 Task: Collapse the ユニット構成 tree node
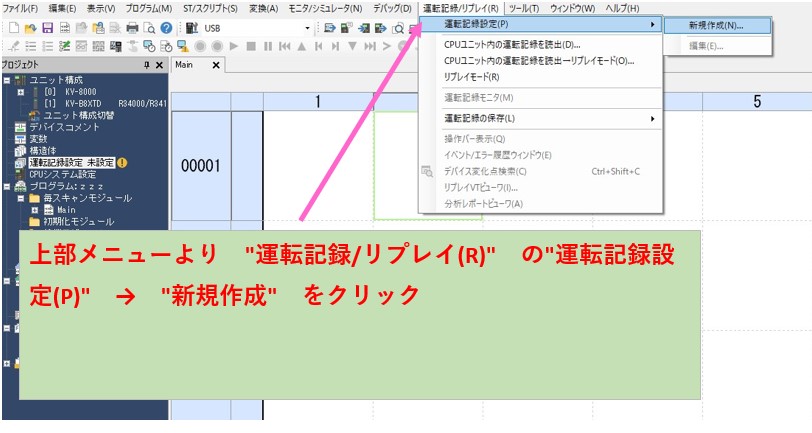[x=8, y=80]
